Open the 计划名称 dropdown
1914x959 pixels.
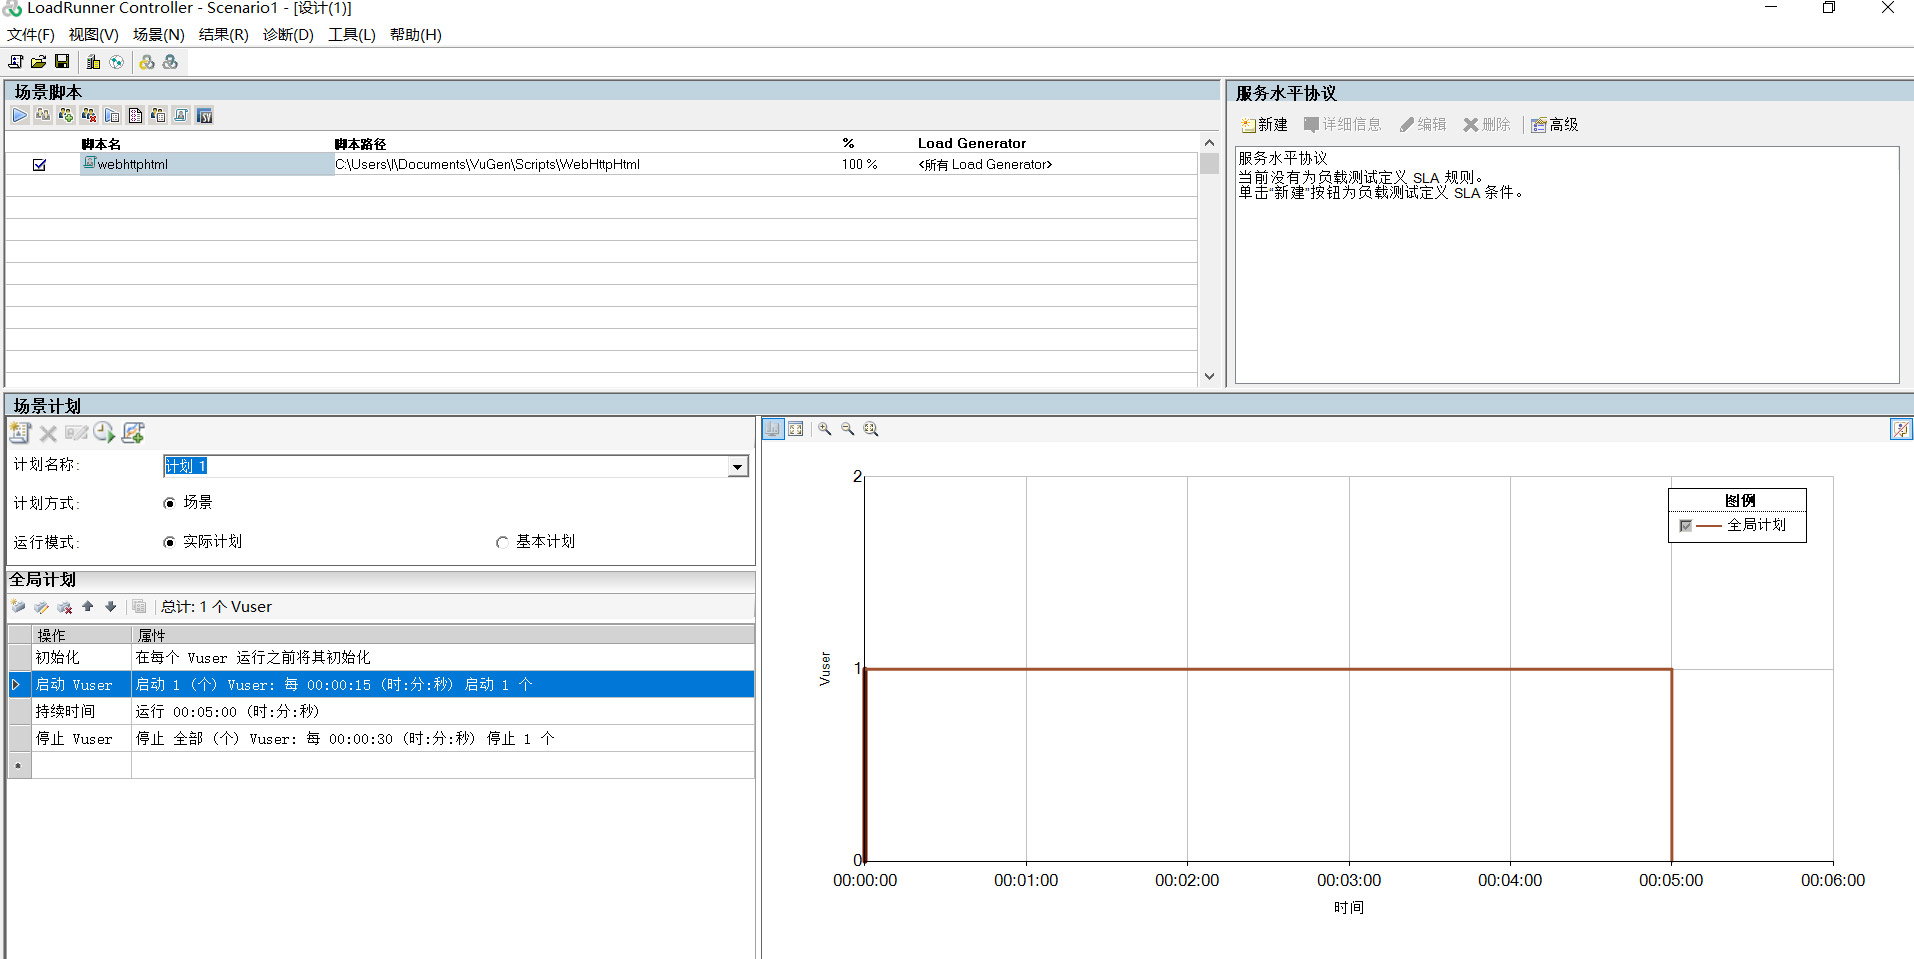(x=737, y=465)
